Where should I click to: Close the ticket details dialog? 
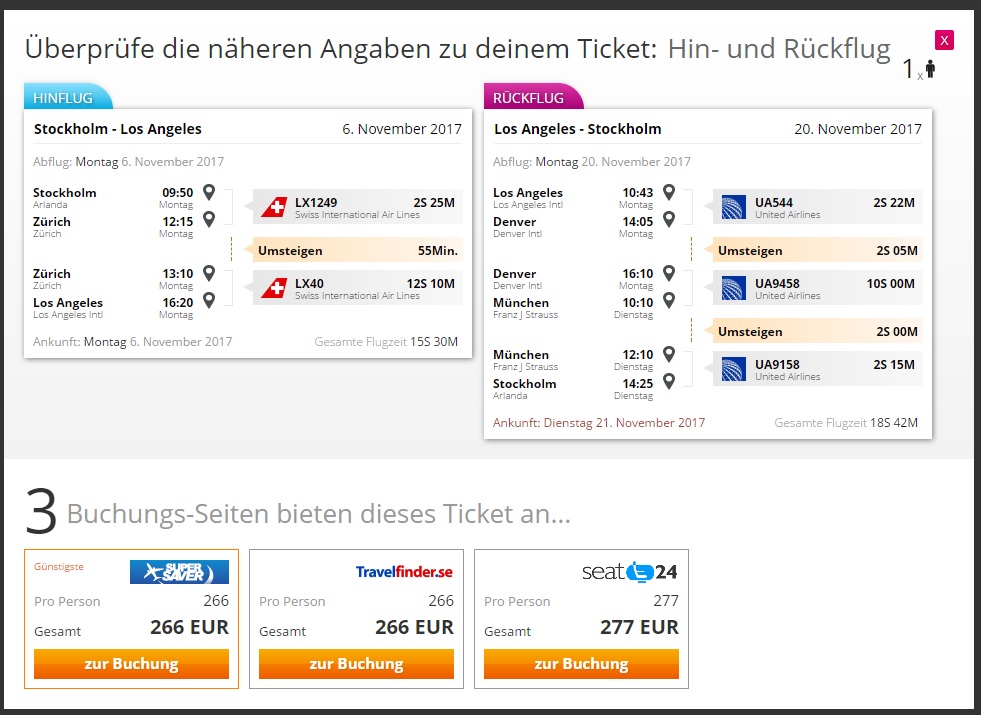(x=944, y=41)
